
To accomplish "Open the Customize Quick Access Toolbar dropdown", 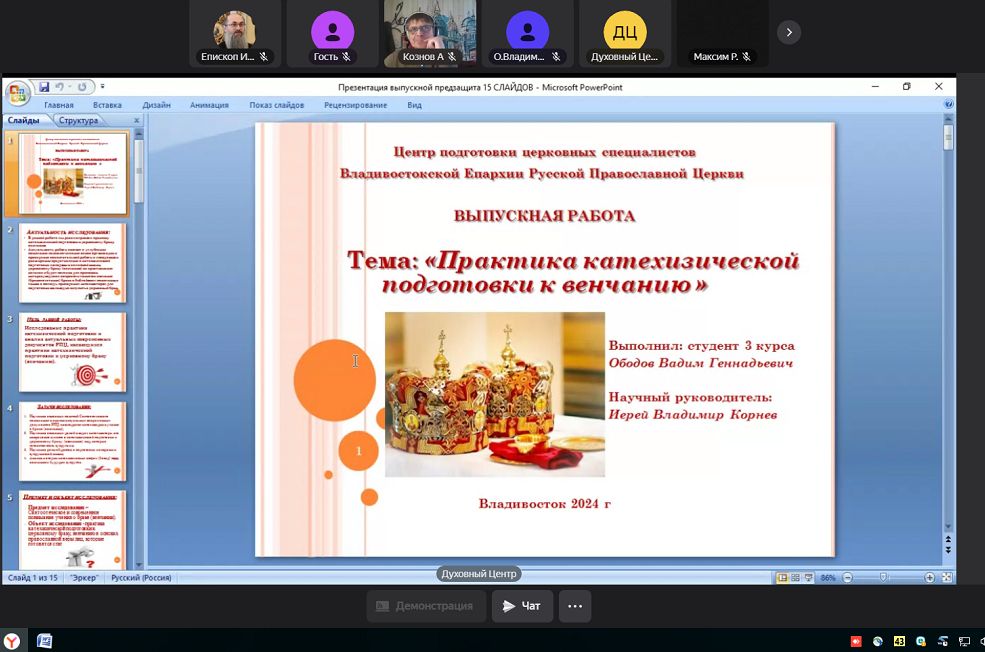I will (102, 87).
